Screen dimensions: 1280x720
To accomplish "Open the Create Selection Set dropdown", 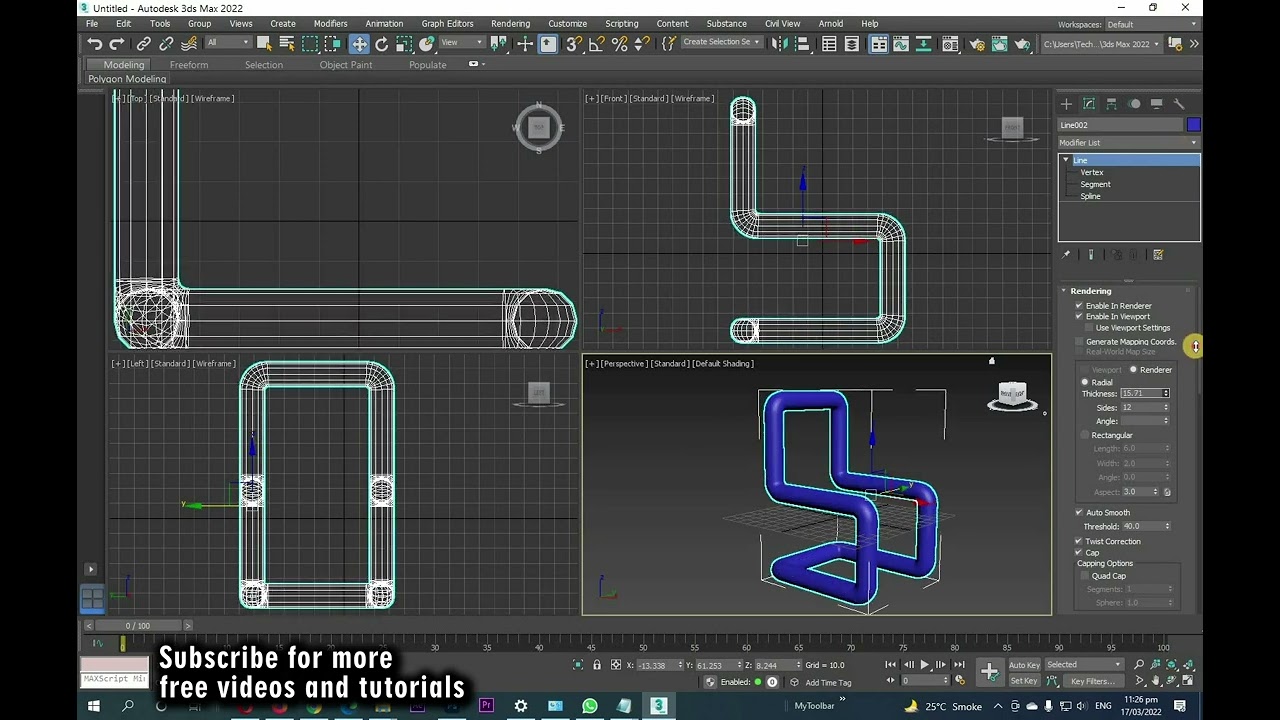I will point(721,43).
